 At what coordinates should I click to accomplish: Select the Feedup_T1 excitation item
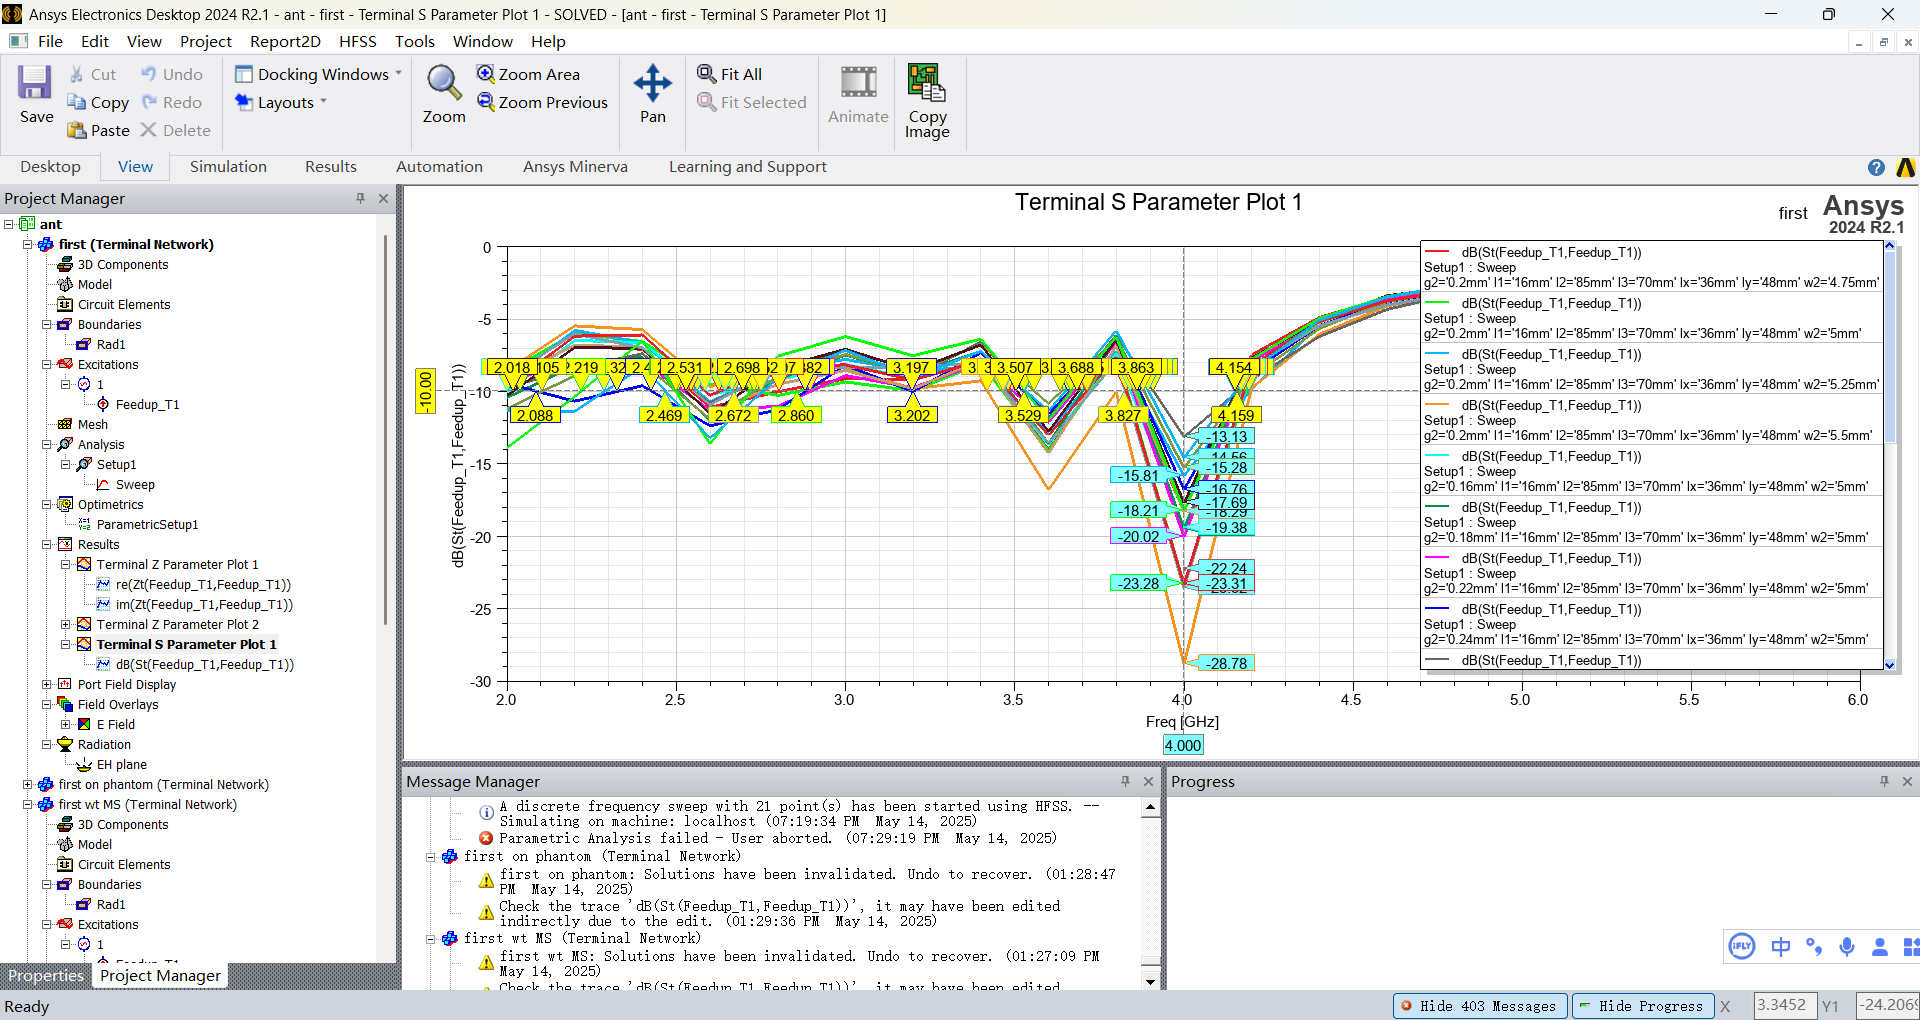point(147,404)
